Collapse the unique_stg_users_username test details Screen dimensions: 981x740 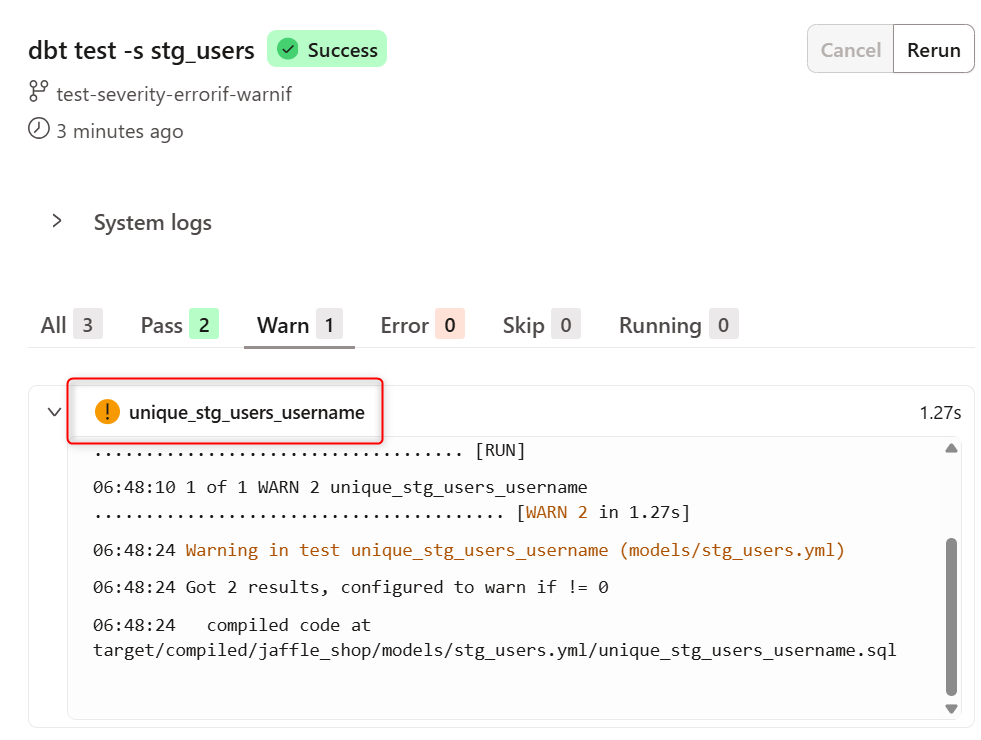54,412
